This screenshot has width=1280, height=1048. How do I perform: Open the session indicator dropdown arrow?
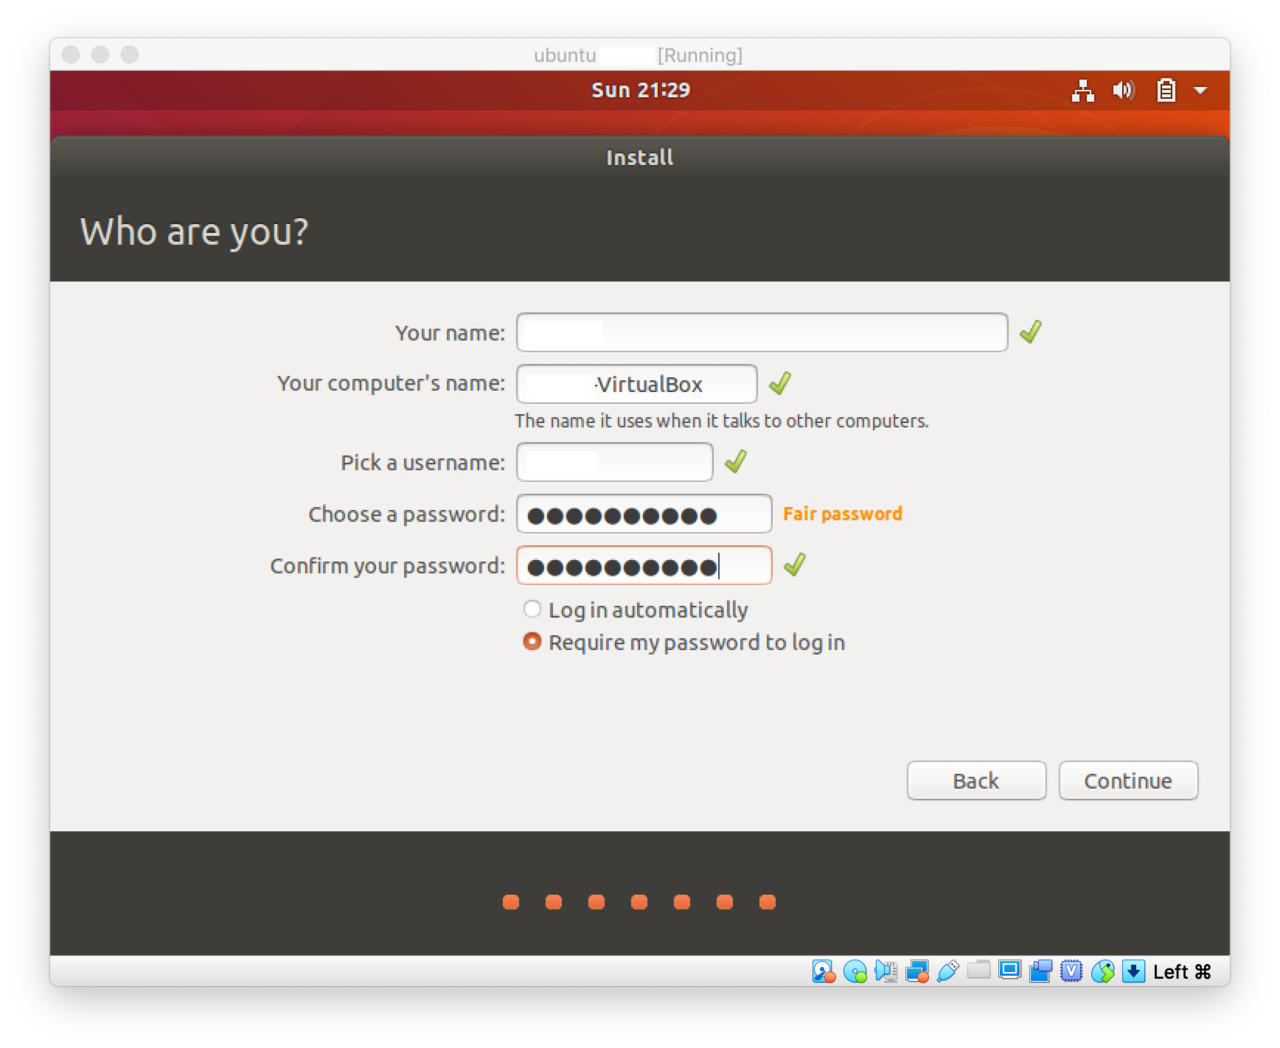(x=1201, y=90)
